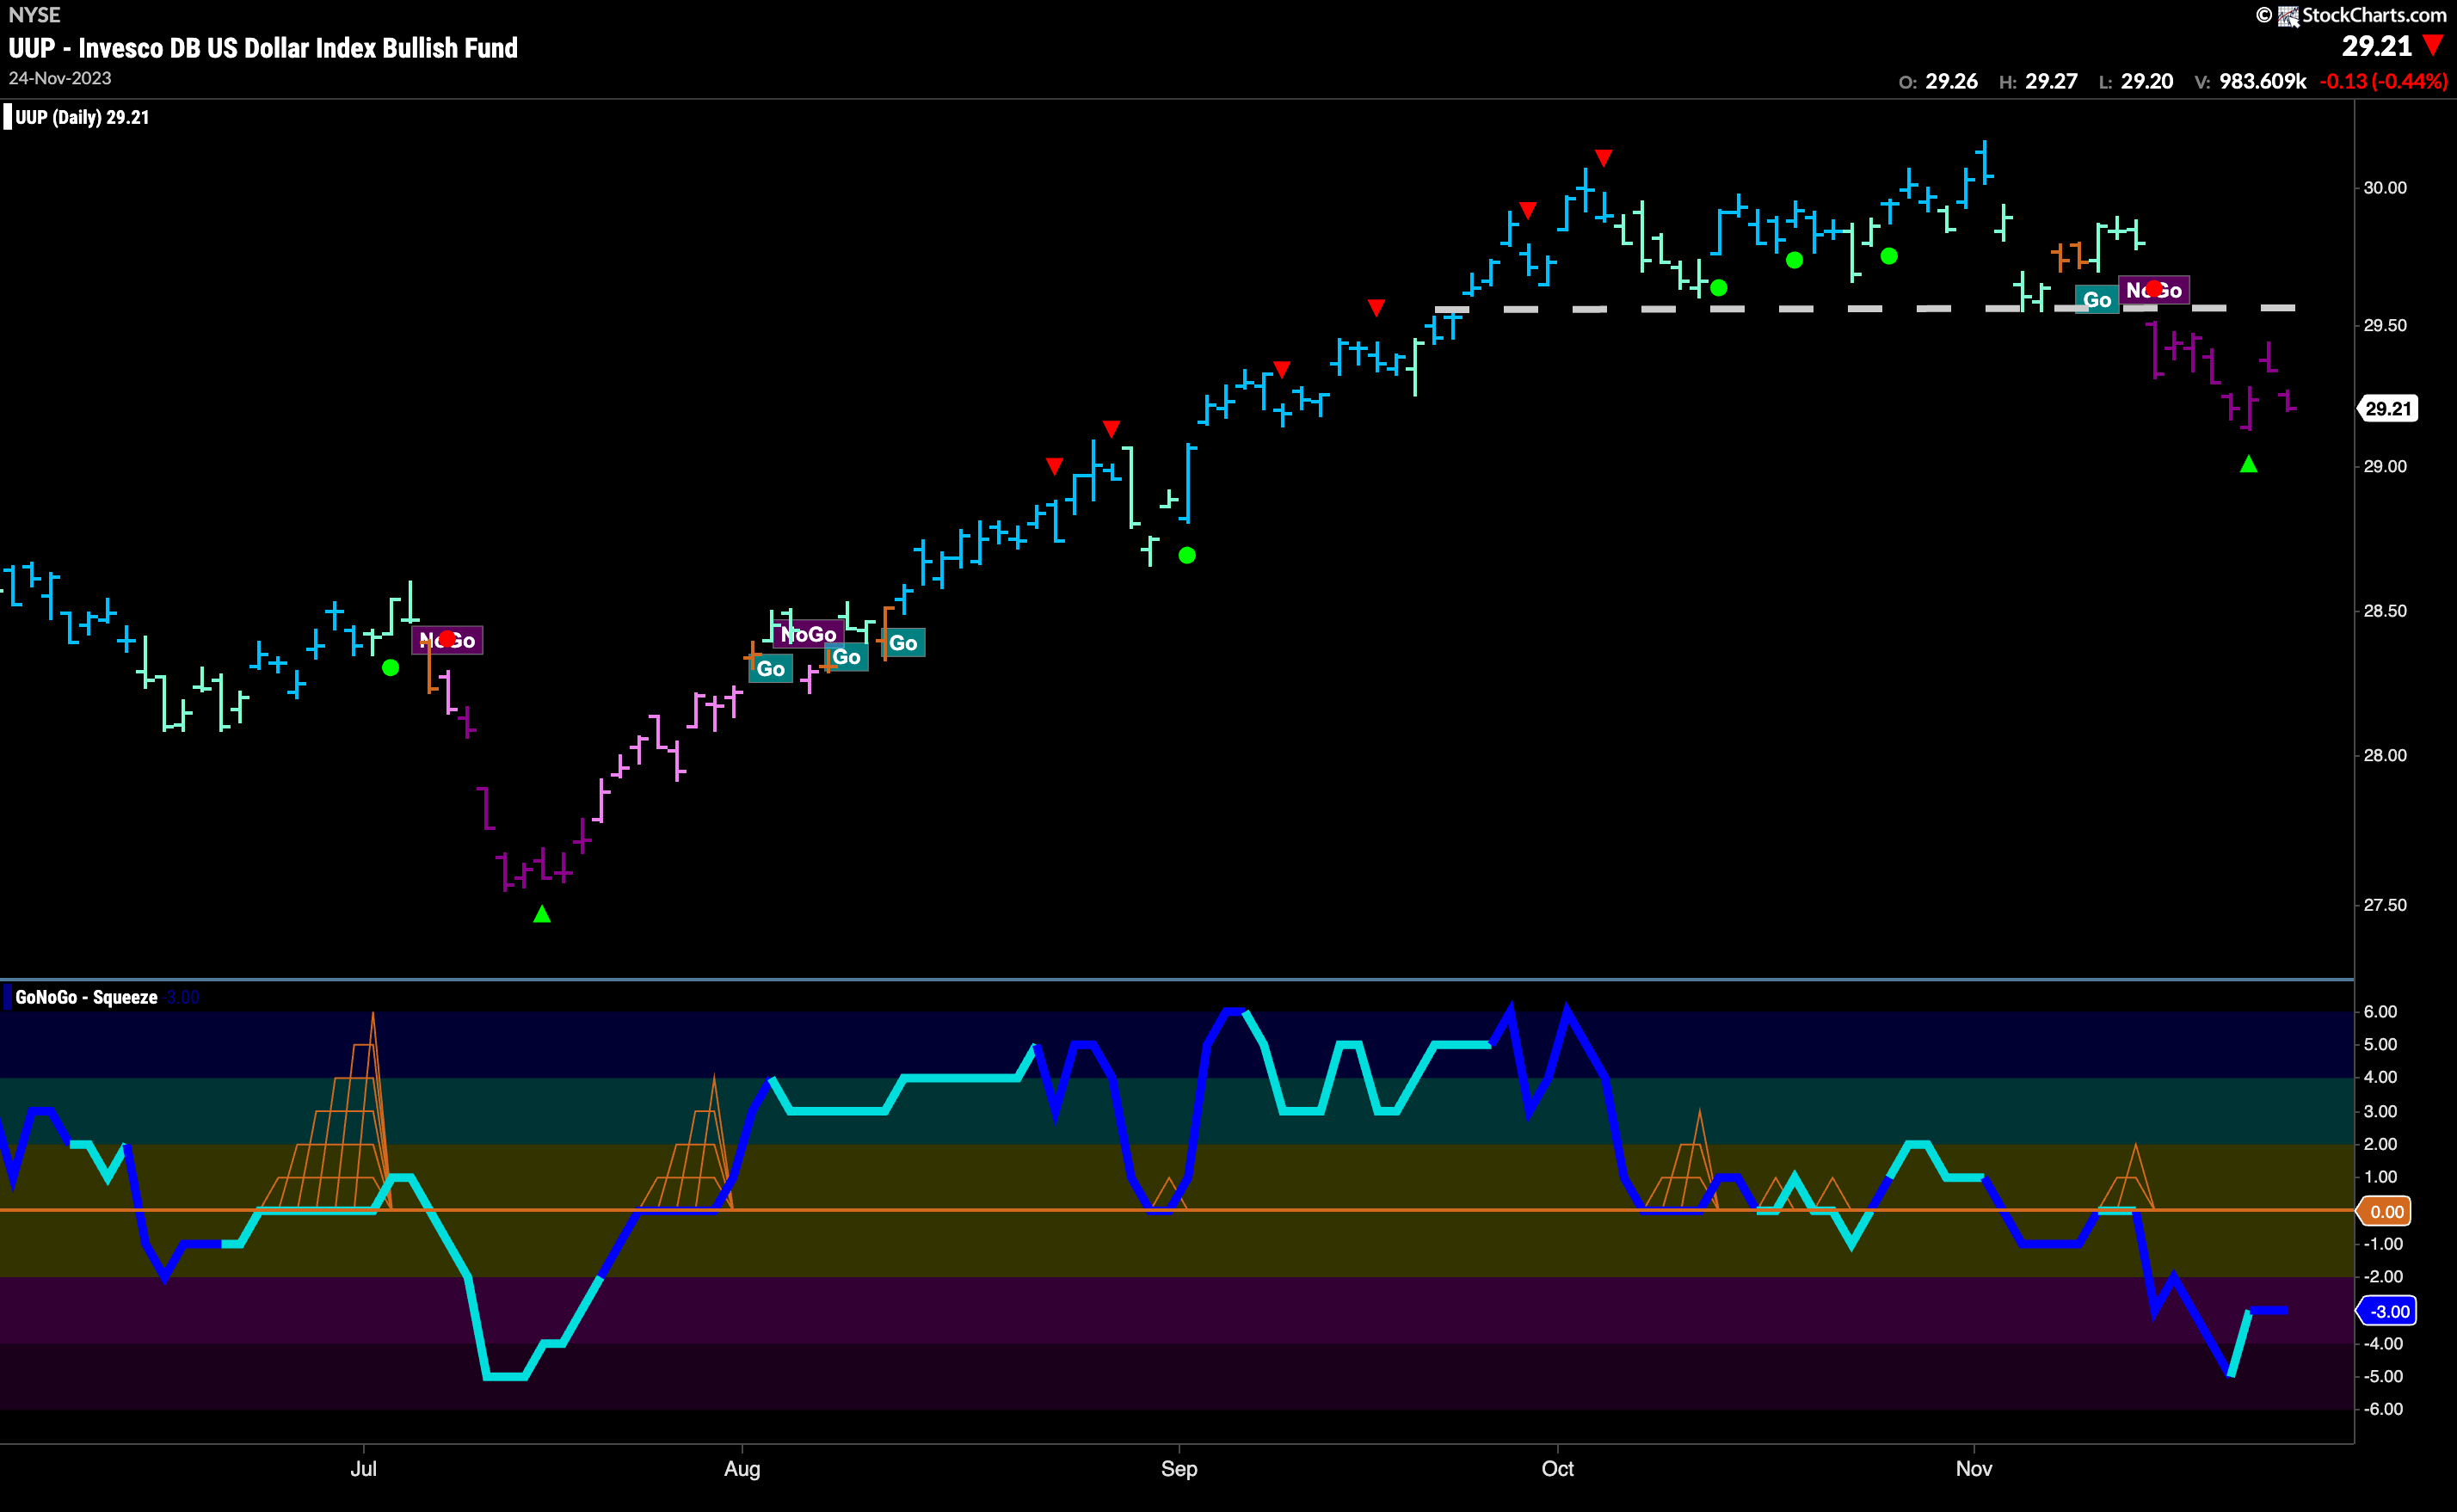Click the last price 29.21 in header
The image size is (2457, 1512).
coord(2376,46)
